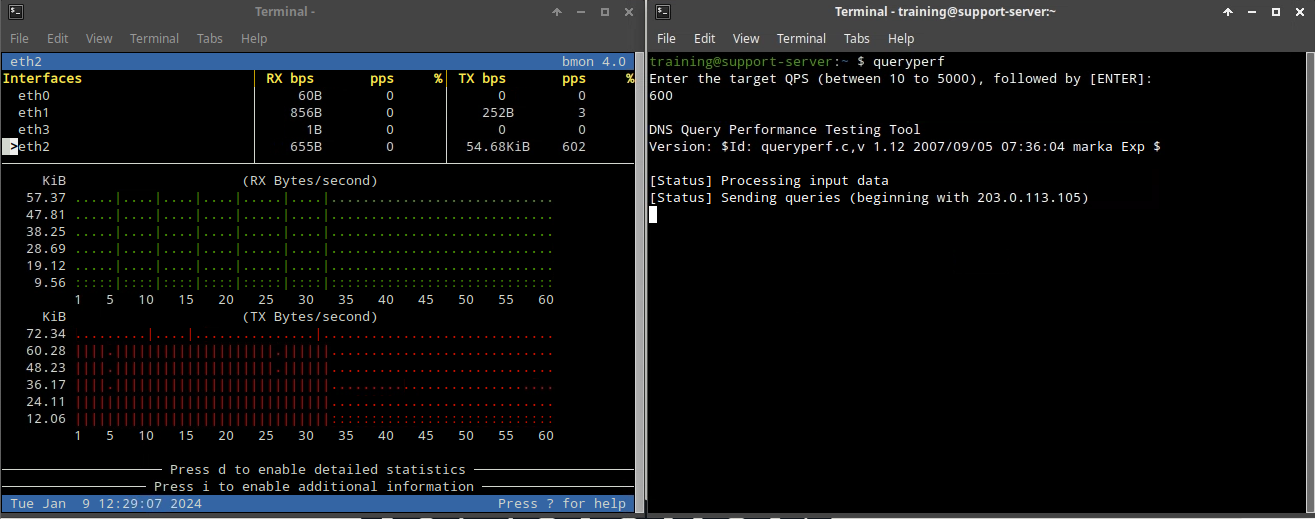
Task: Click the scrollbar of the bmon terminal
Action: coord(637,280)
